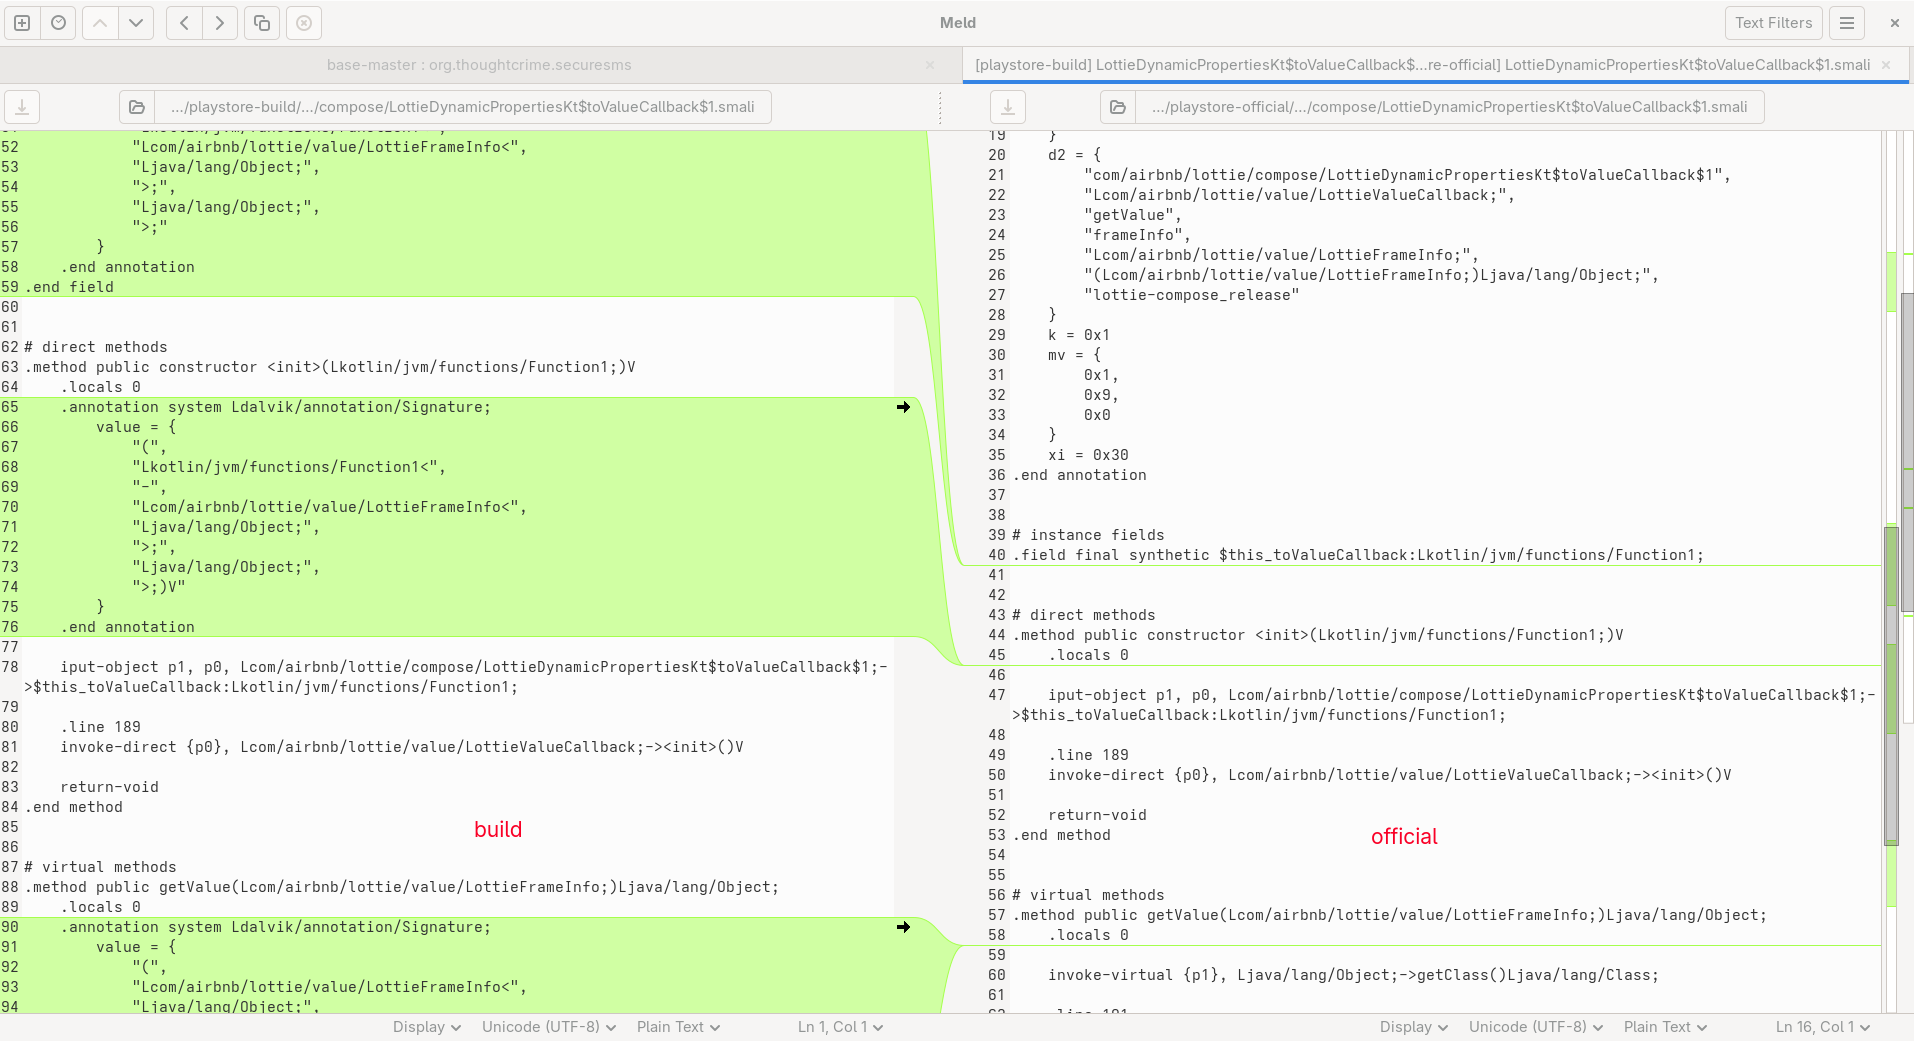Open right pane Unicode (UTF-8) encoding dropdown
This screenshot has height=1041, width=1914.
[1536, 1027]
